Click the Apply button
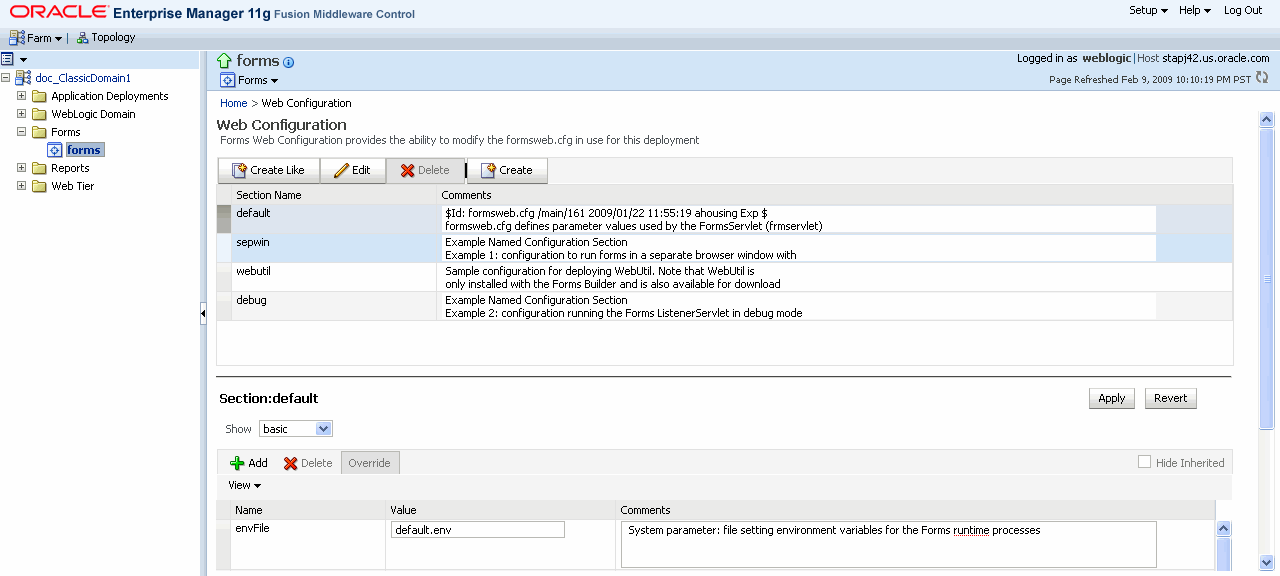Image resolution: width=1280 pixels, height=576 pixels. point(1111,398)
